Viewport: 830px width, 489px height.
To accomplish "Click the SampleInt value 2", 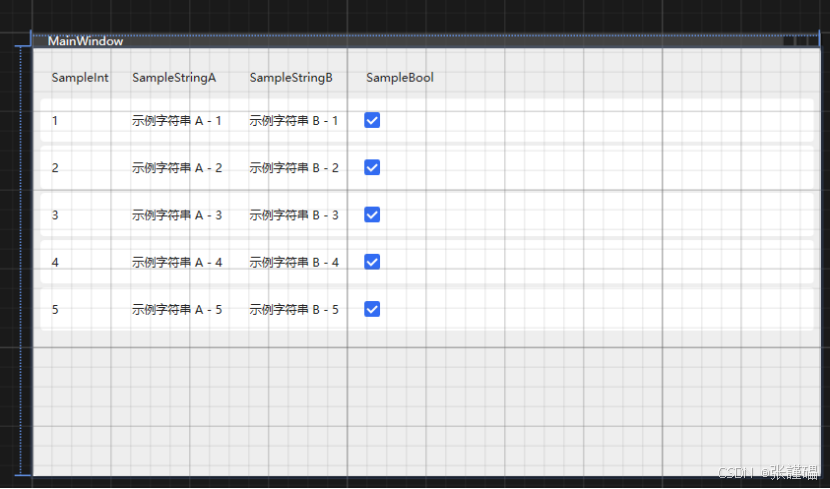I will [55, 168].
